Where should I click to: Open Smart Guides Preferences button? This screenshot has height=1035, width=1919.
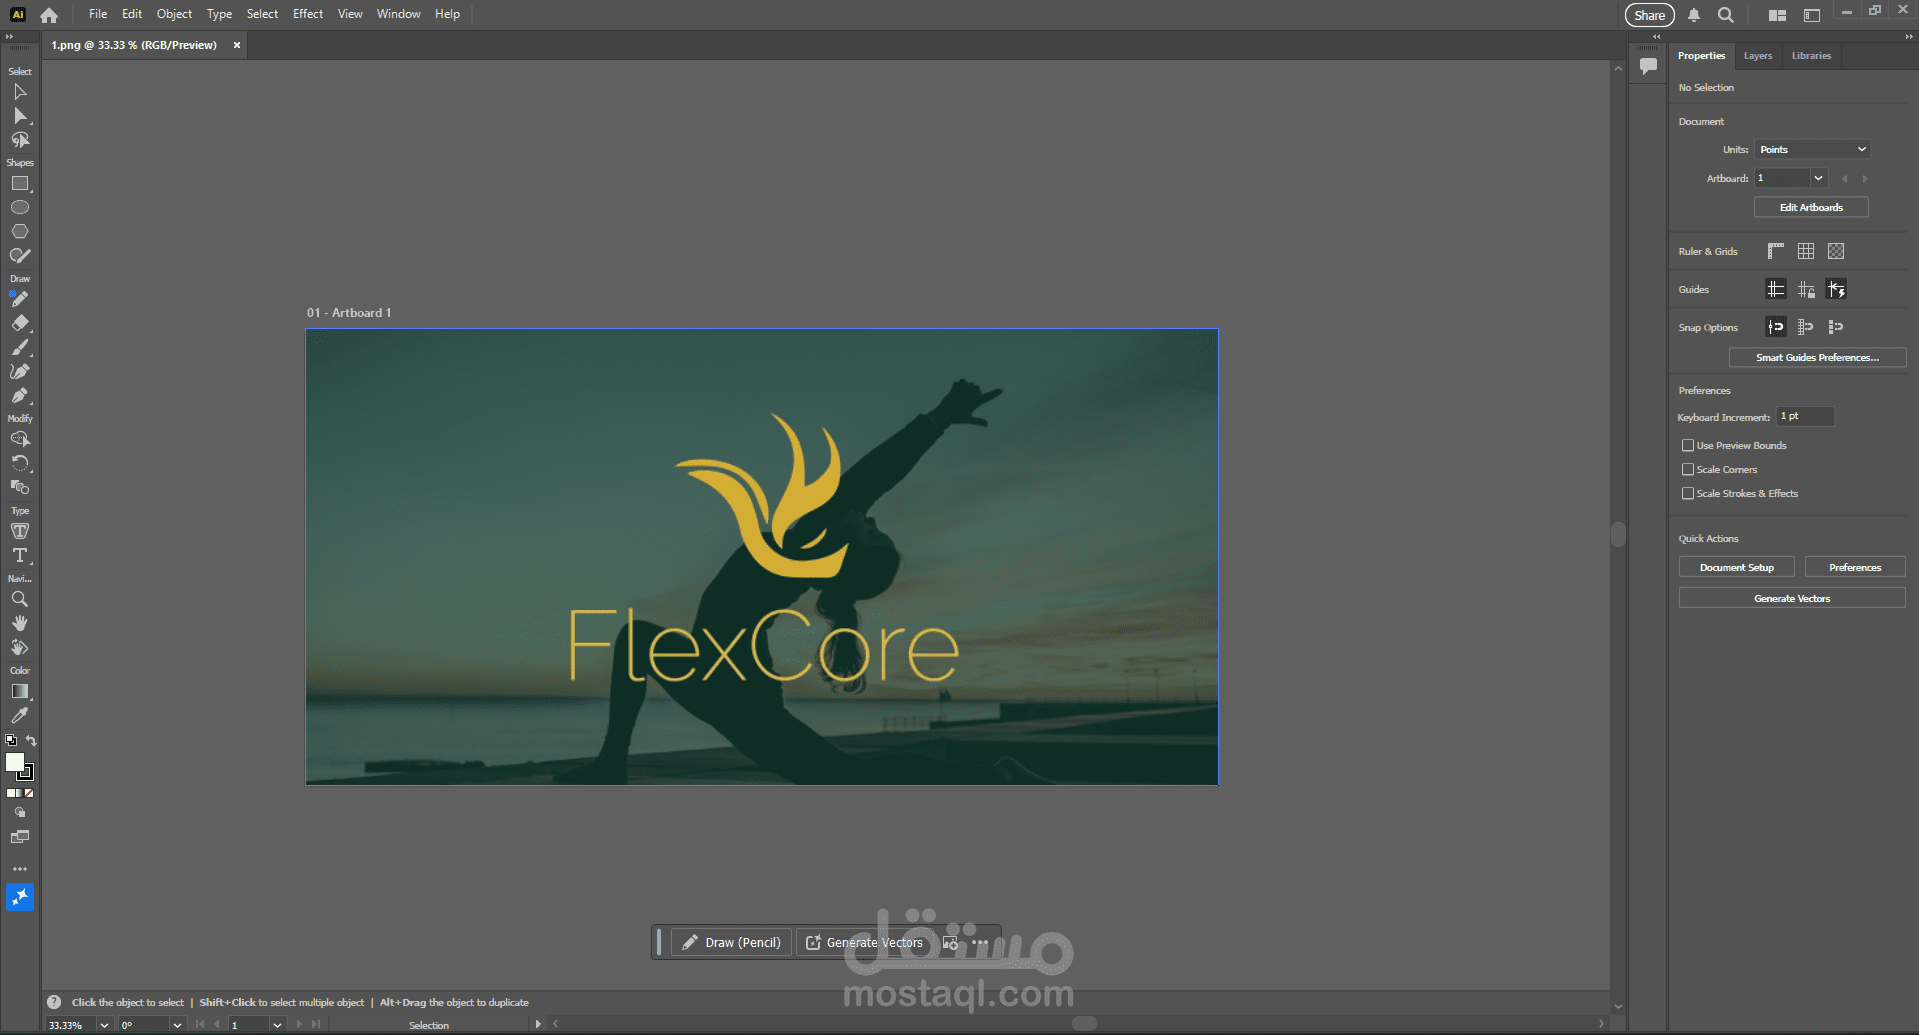click(1817, 357)
